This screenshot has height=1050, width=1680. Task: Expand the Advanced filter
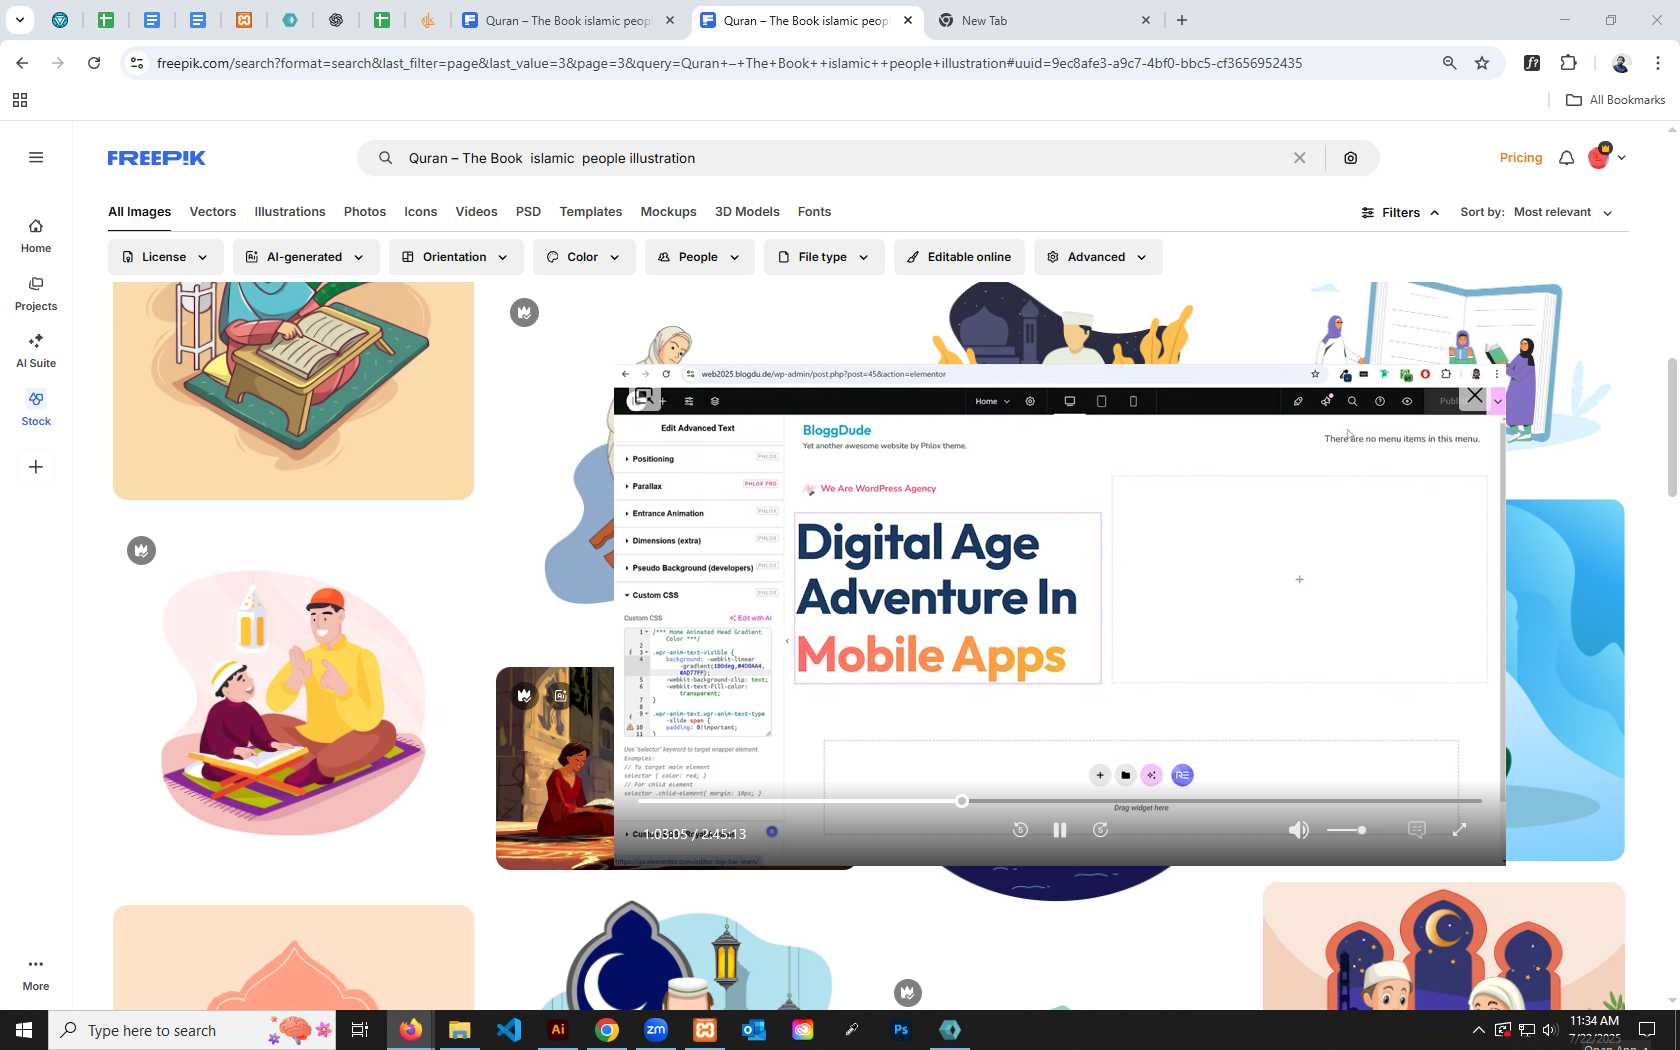click(1097, 257)
